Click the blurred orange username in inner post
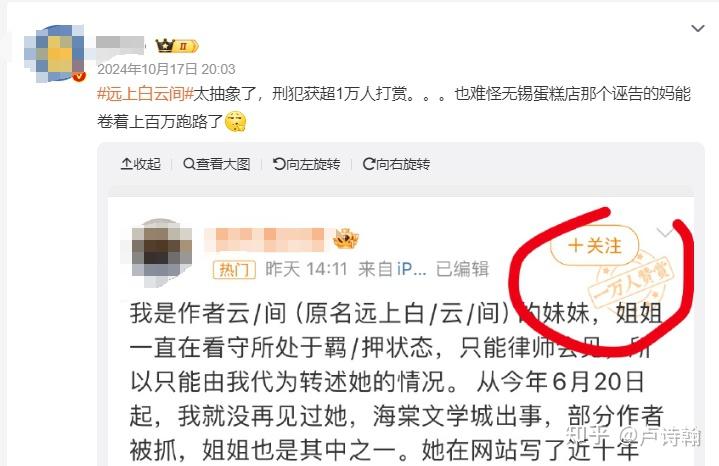The width and height of the screenshot is (719, 466). click(265, 240)
